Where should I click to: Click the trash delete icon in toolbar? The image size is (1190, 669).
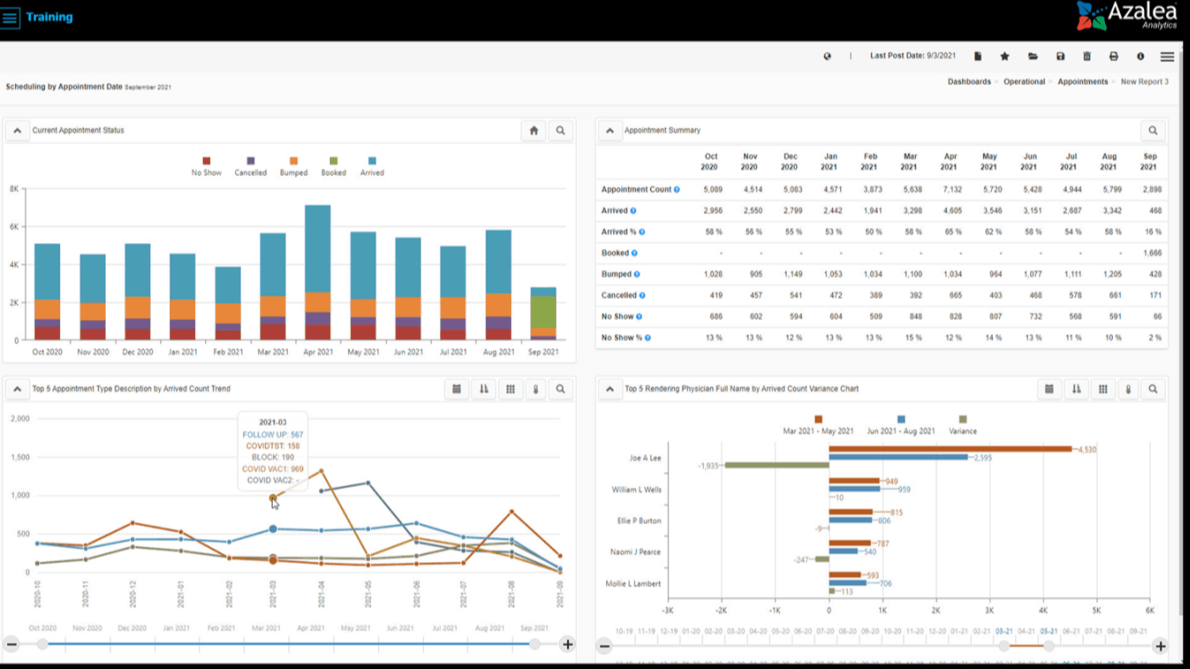1087,57
